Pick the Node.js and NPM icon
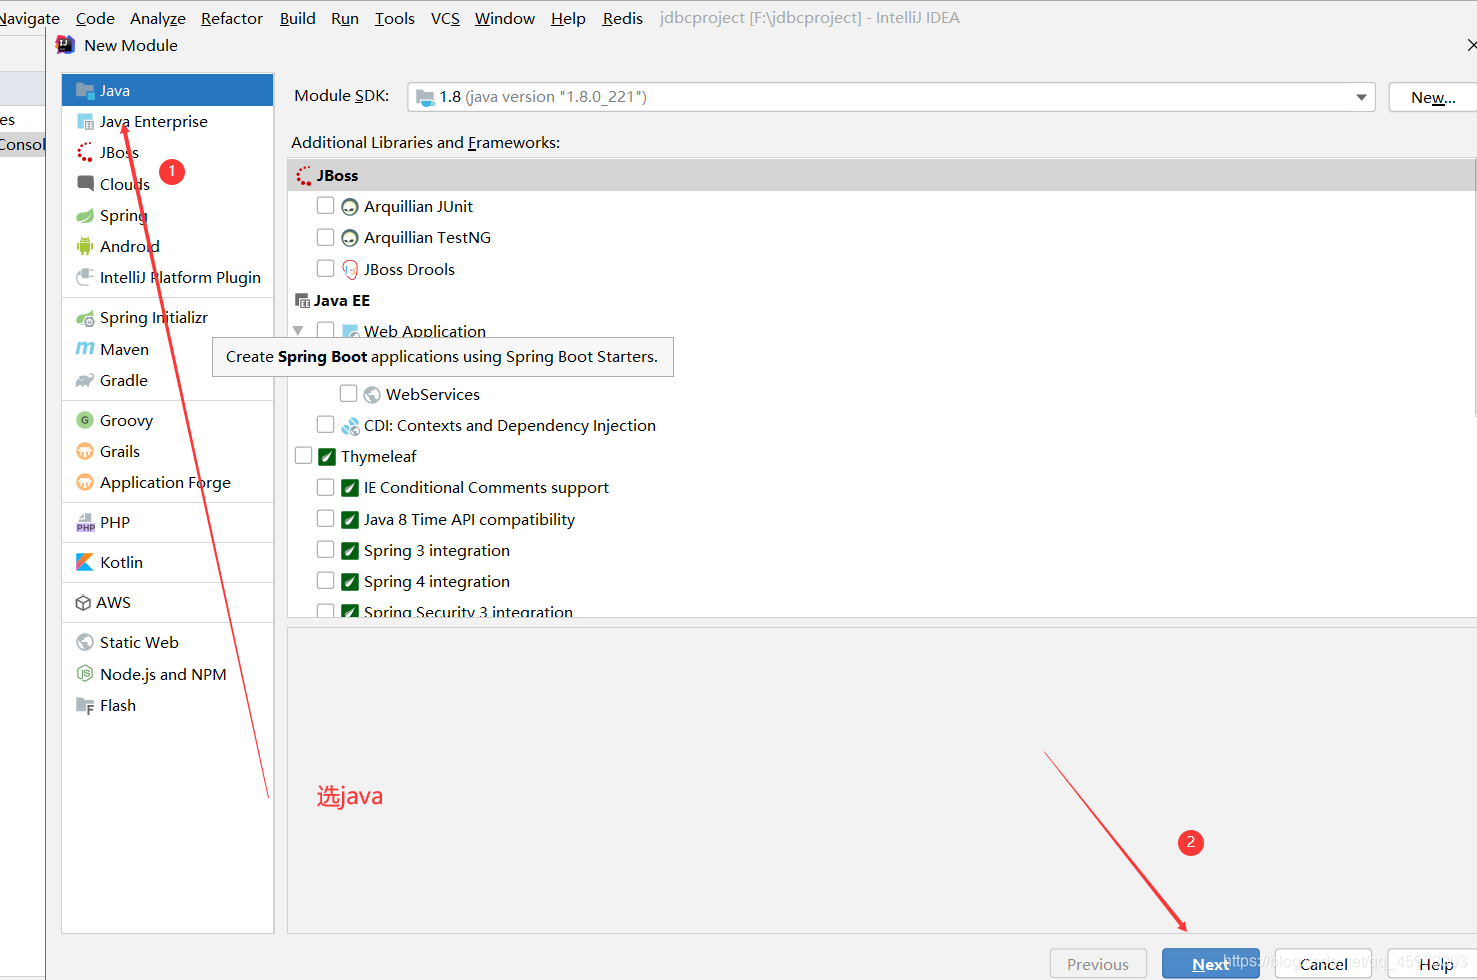 (x=85, y=674)
